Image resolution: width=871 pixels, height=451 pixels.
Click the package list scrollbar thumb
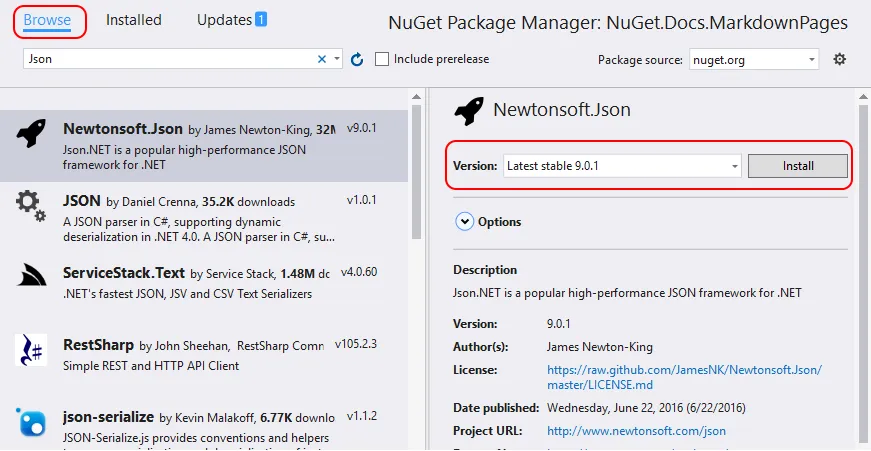tap(417, 171)
